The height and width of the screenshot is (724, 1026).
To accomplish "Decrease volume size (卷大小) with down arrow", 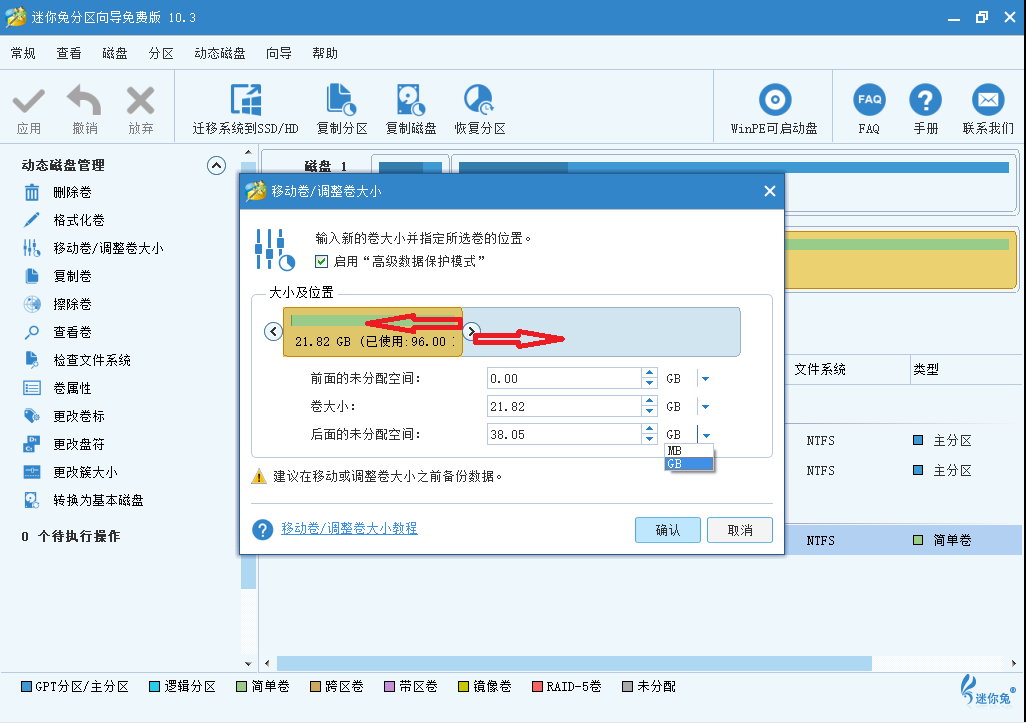I will click(649, 412).
